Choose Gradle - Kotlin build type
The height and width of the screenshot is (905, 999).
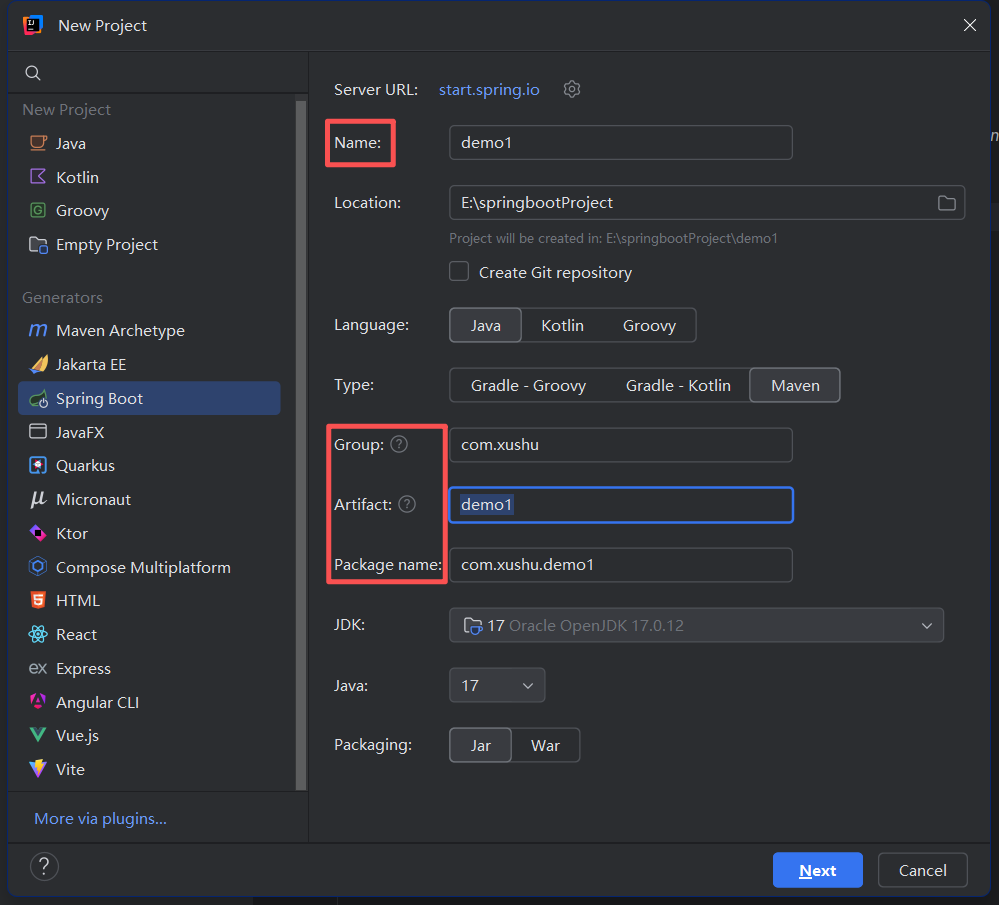pos(678,385)
